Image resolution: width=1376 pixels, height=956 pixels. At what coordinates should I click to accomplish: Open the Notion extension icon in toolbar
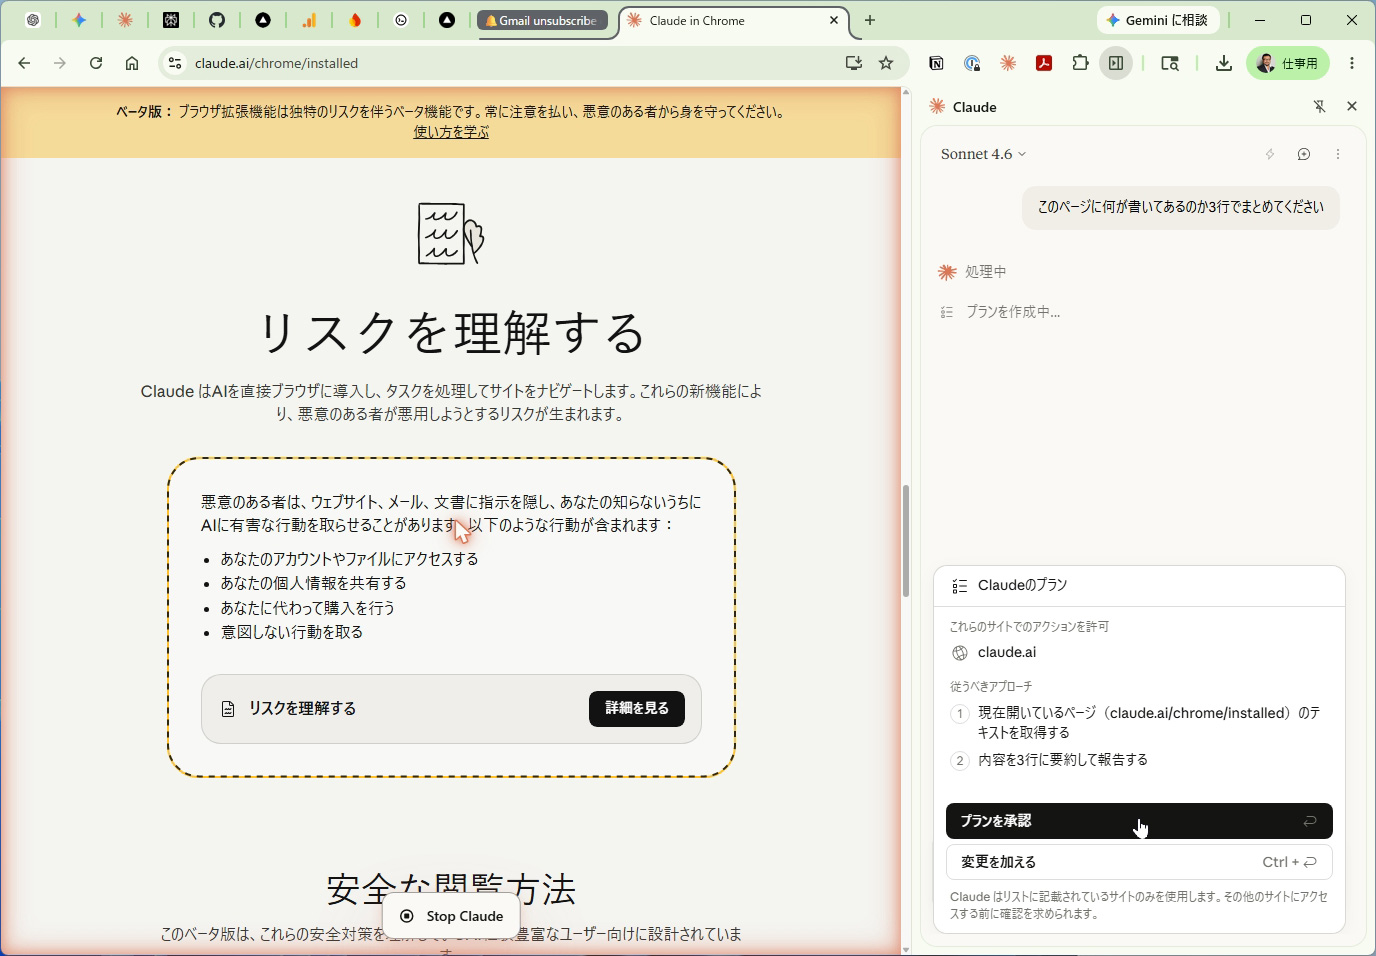[936, 63]
